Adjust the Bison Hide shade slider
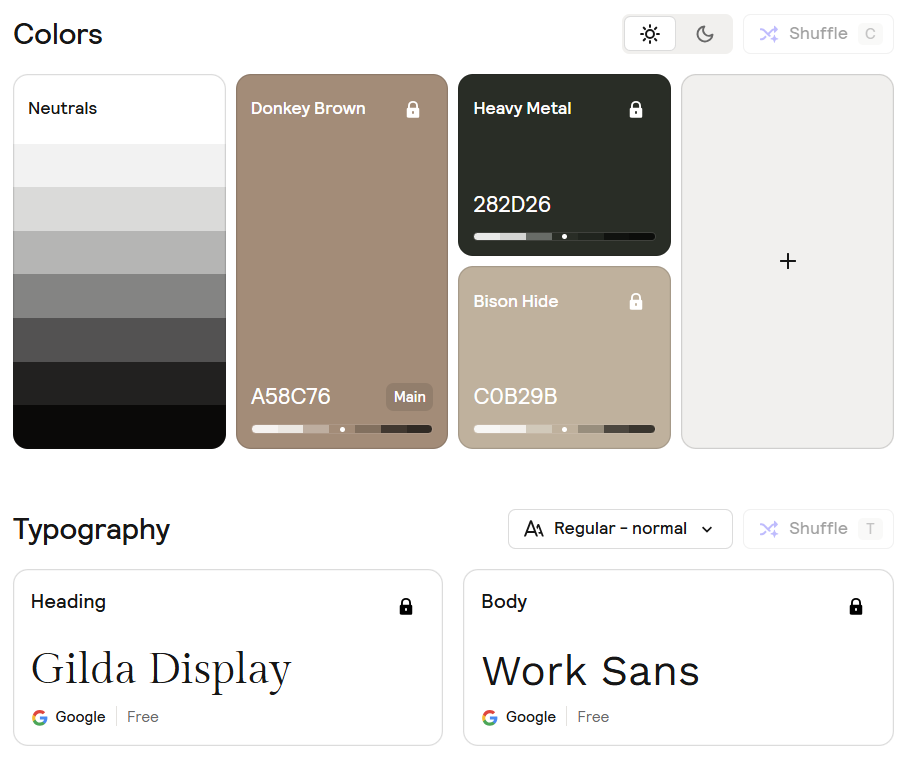The height and width of the screenshot is (765, 912). coord(564,429)
